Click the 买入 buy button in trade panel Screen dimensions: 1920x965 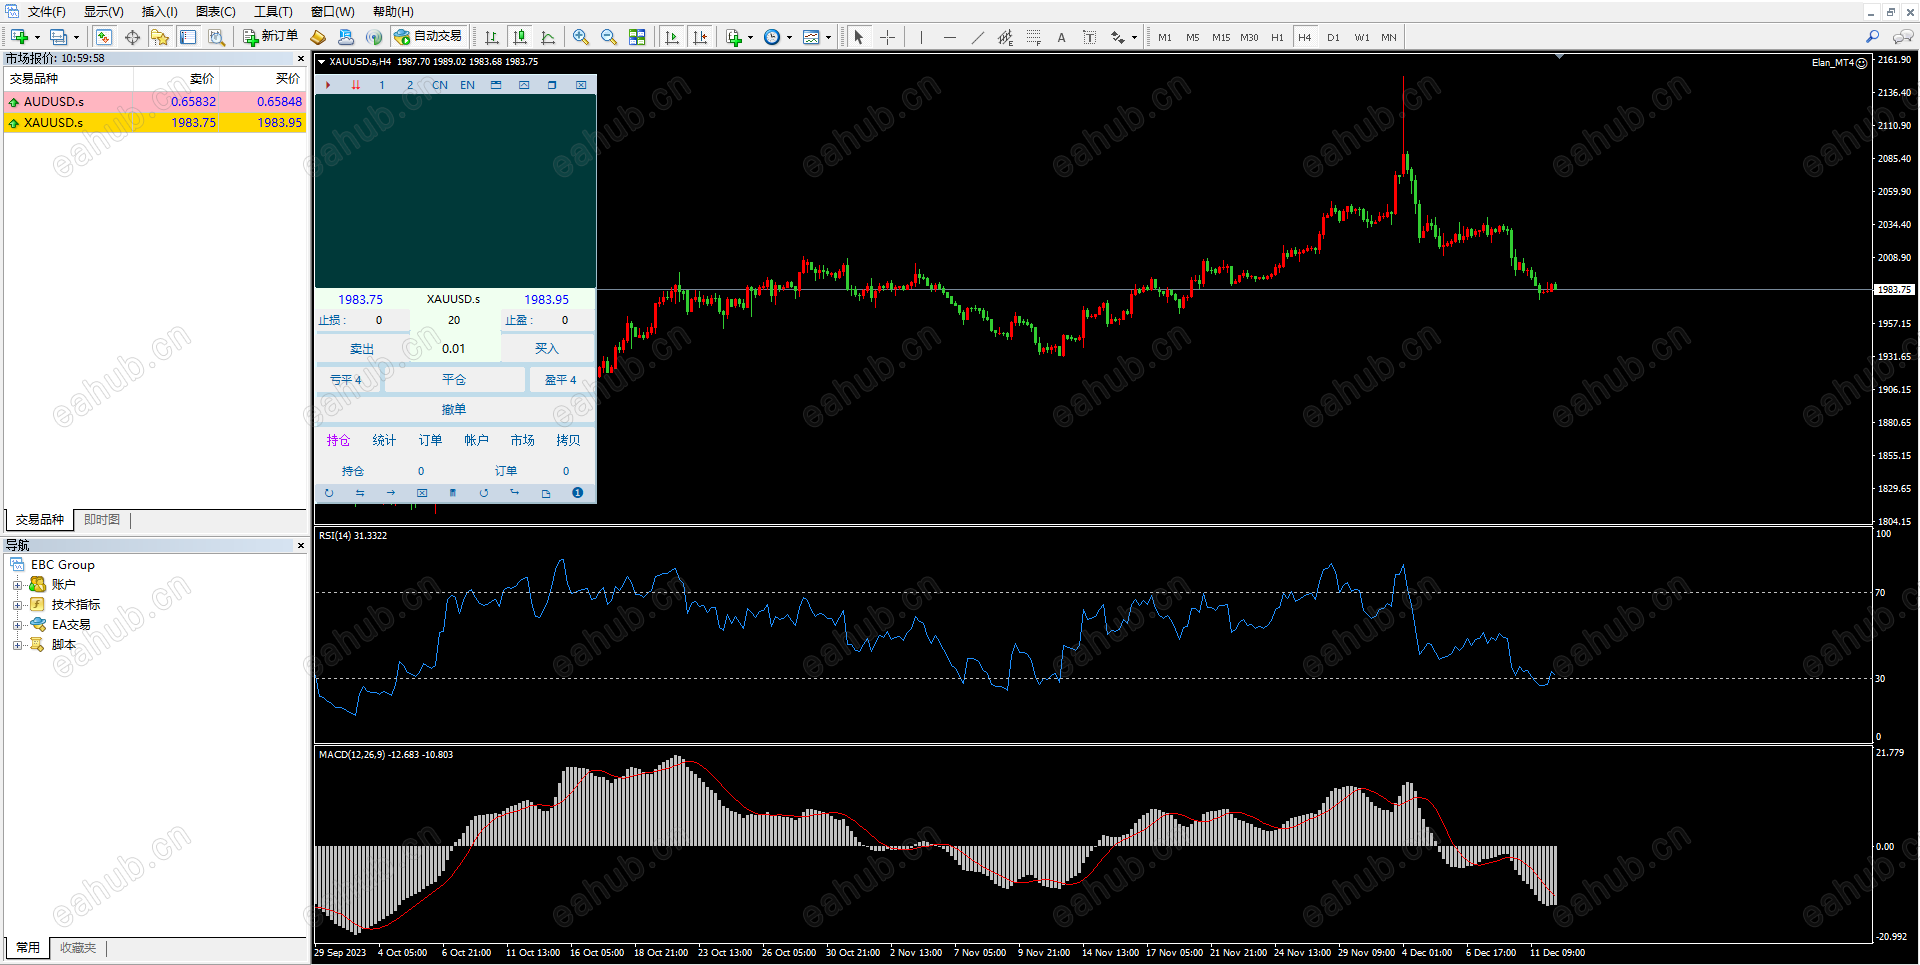coord(547,349)
